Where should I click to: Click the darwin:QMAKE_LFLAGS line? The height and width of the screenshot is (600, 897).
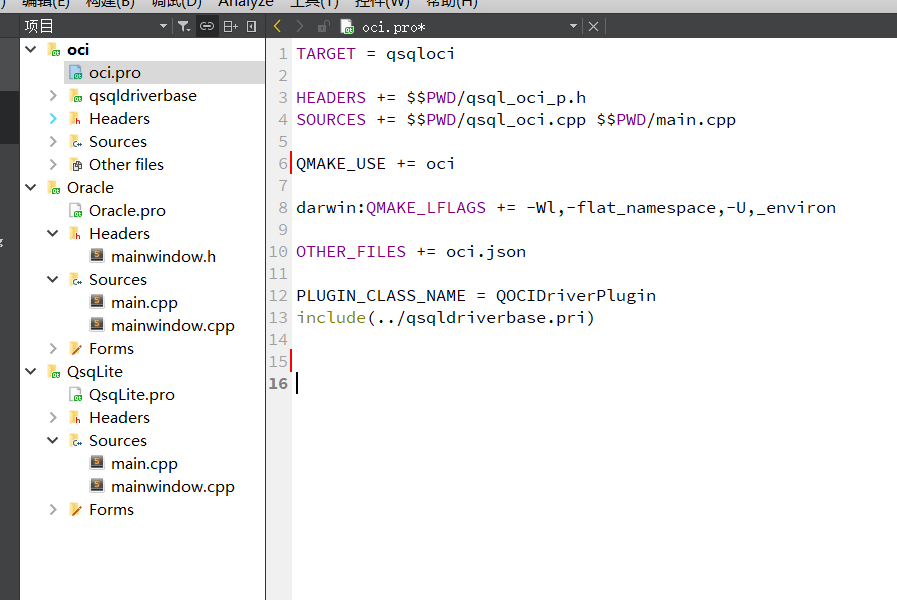point(566,208)
